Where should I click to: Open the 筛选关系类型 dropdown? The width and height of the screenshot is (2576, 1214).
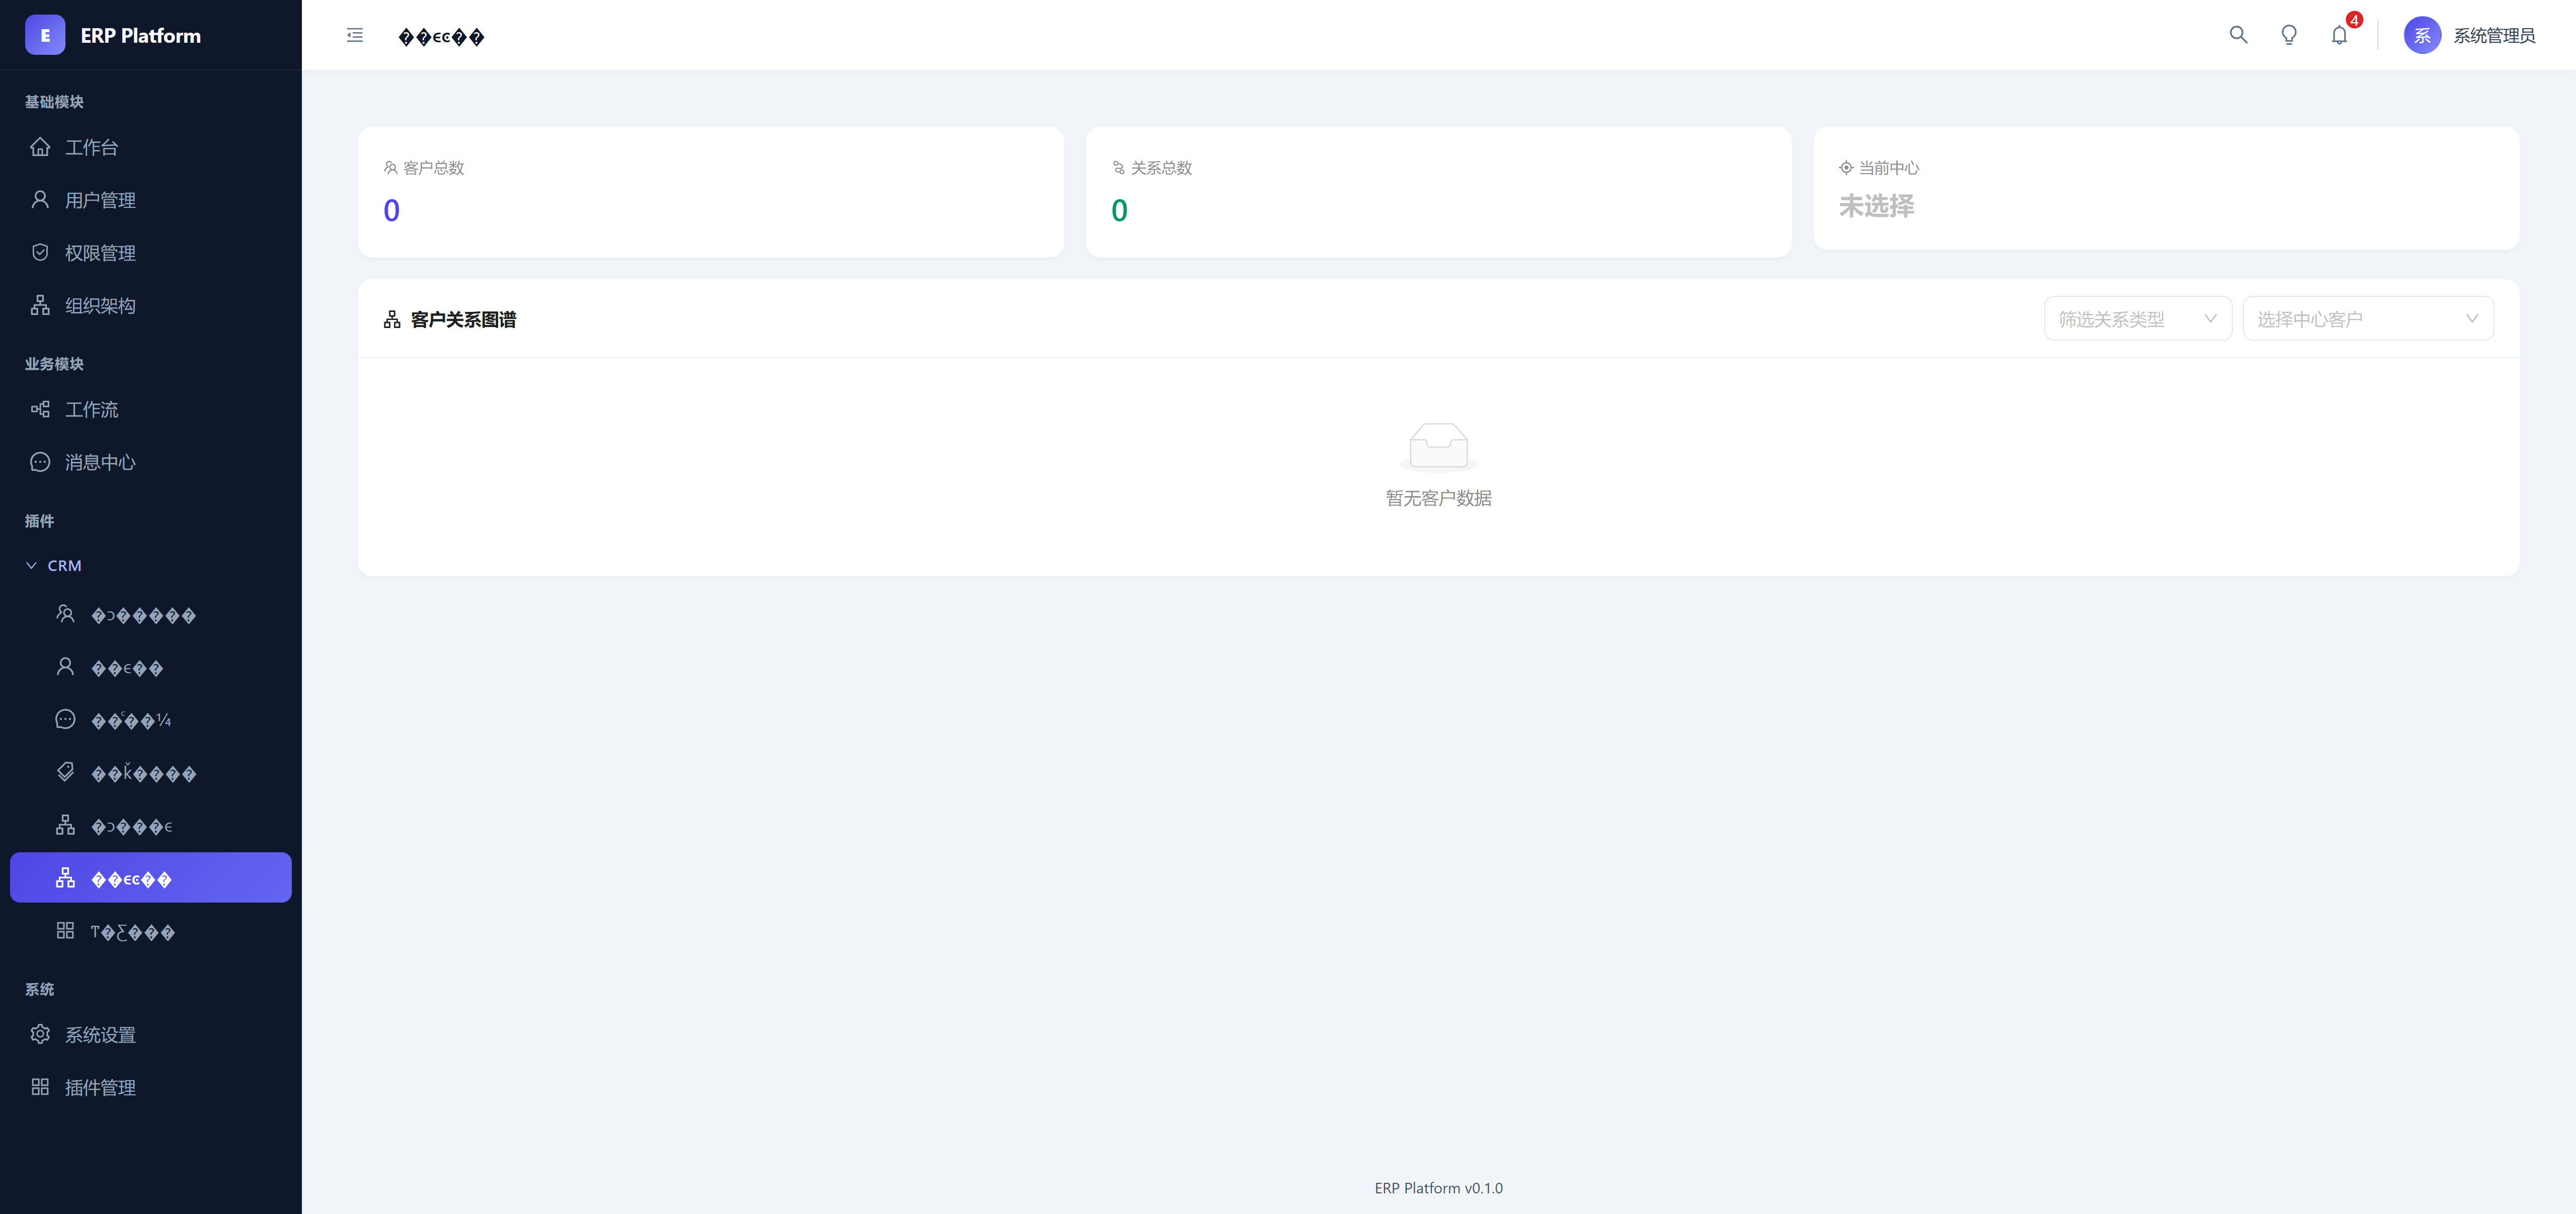tap(2137, 319)
